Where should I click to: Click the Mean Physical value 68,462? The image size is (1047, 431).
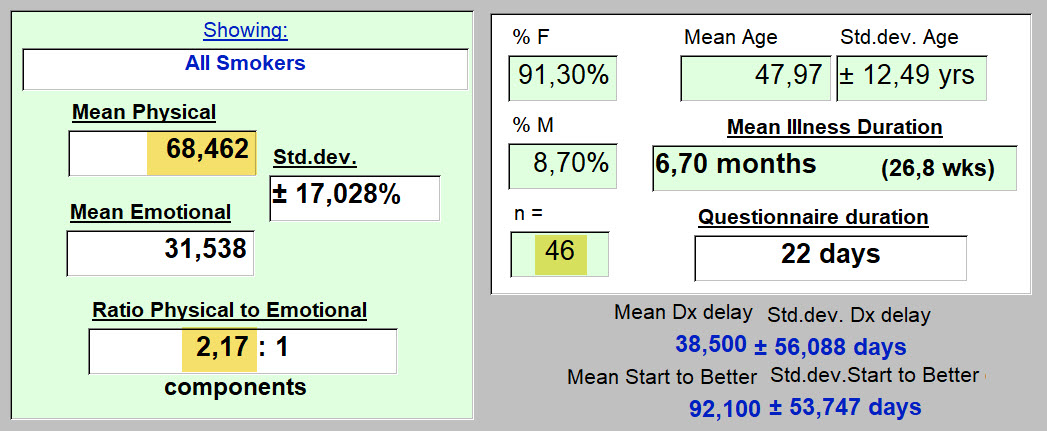(162, 153)
